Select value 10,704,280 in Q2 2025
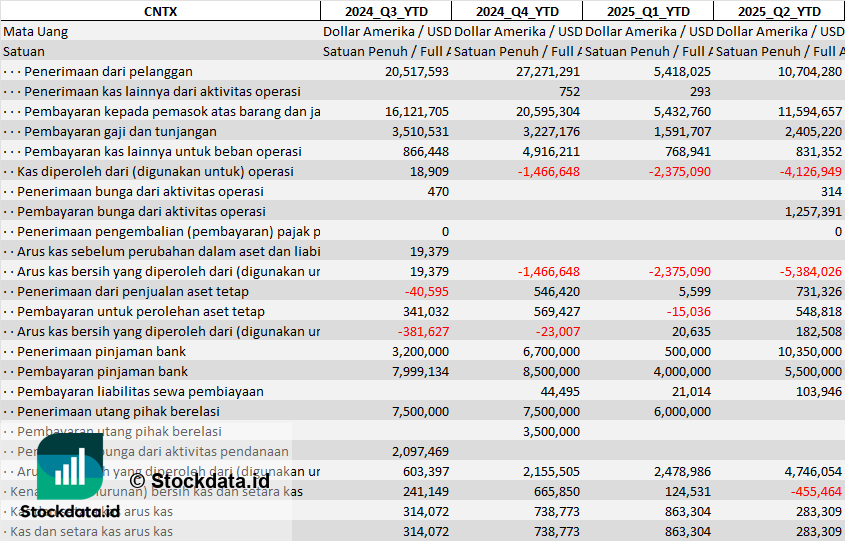The height and width of the screenshot is (541, 845). coord(809,72)
